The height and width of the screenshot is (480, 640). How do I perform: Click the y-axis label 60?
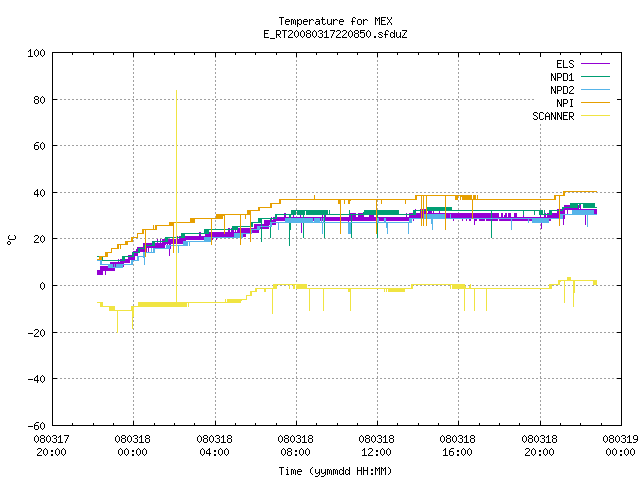[40, 146]
